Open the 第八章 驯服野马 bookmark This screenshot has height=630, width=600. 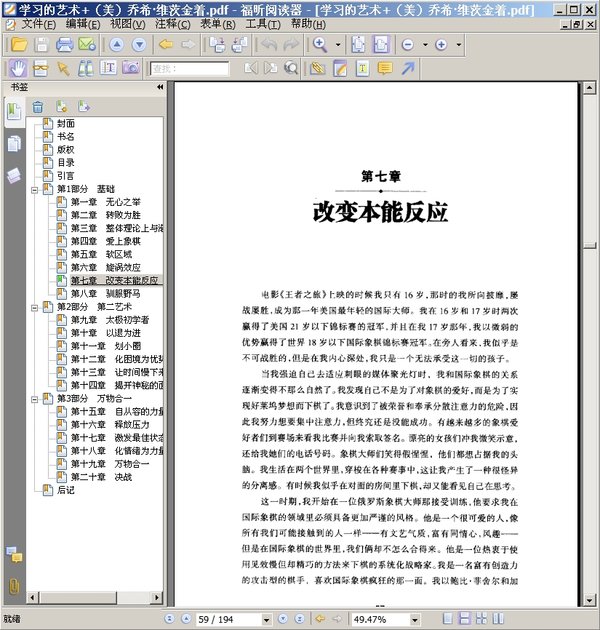point(105,294)
